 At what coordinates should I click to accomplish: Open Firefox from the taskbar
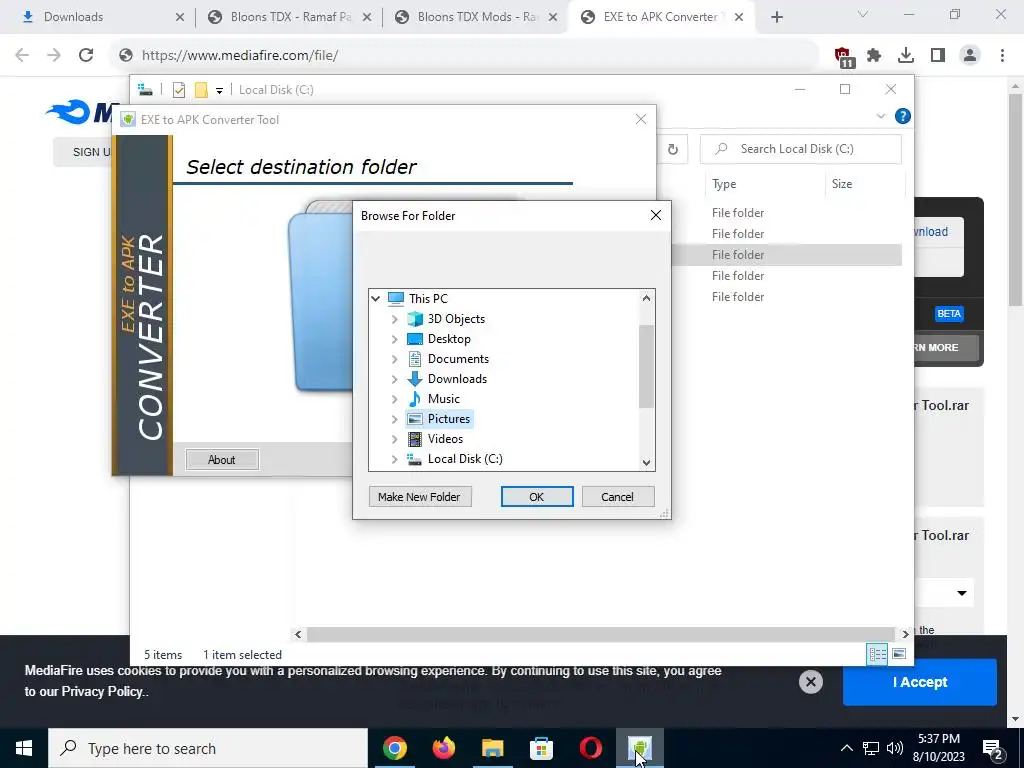point(443,748)
